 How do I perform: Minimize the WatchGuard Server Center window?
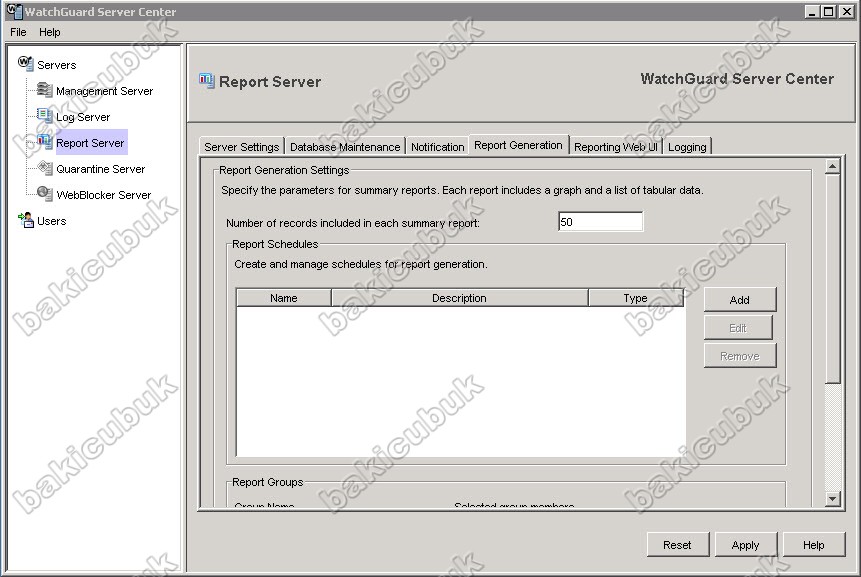point(813,12)
